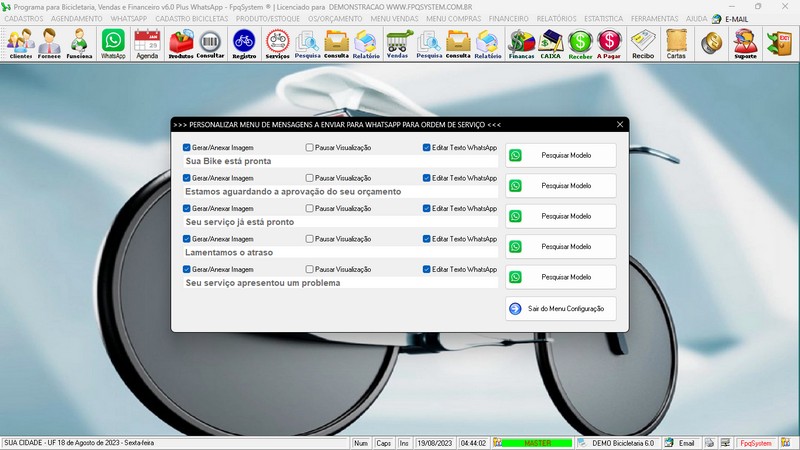Uncheck Editar Texto WhatsApp for Seu serviço já está pronto
The width and height of the screenshot is (800, 450).
427,209
